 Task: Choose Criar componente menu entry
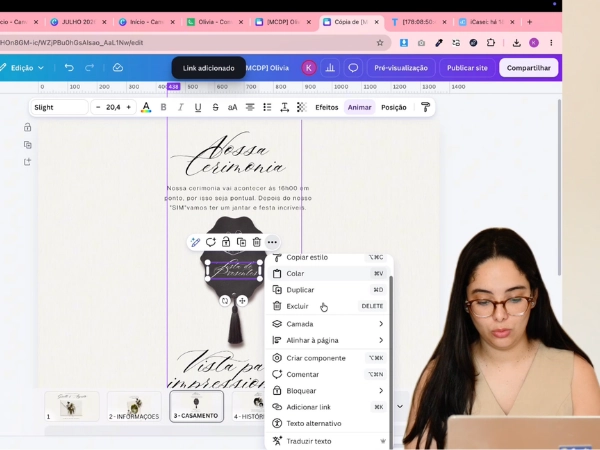[328, 358]
